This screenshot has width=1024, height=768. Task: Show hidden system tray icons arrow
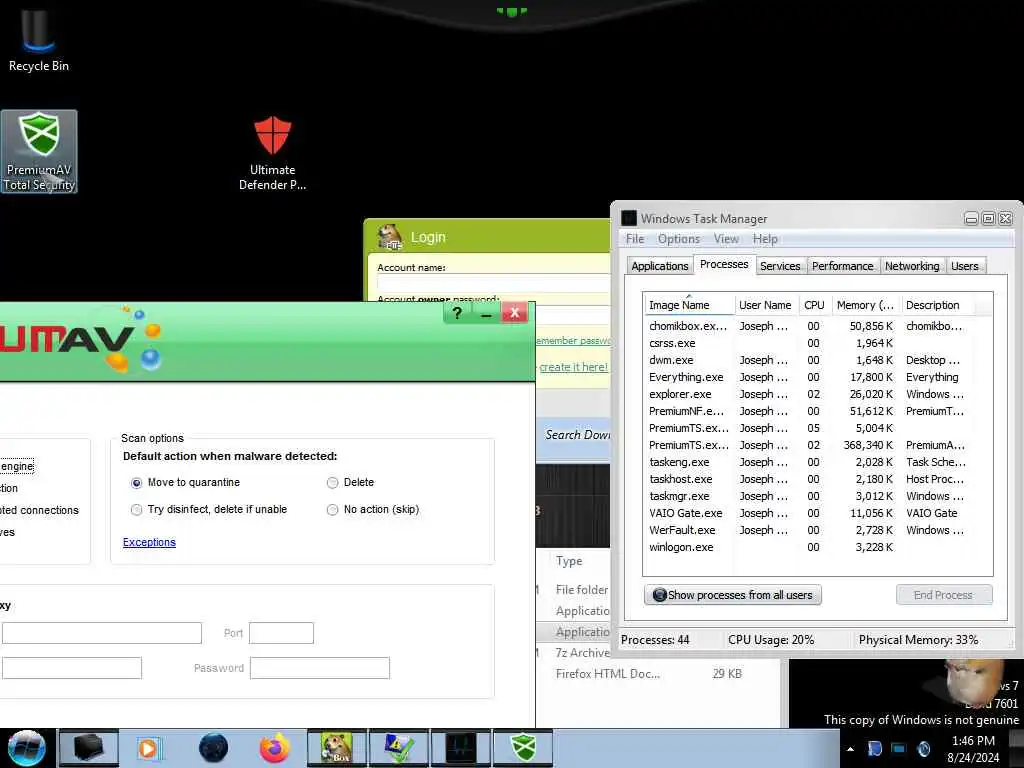tap(850, 749)
